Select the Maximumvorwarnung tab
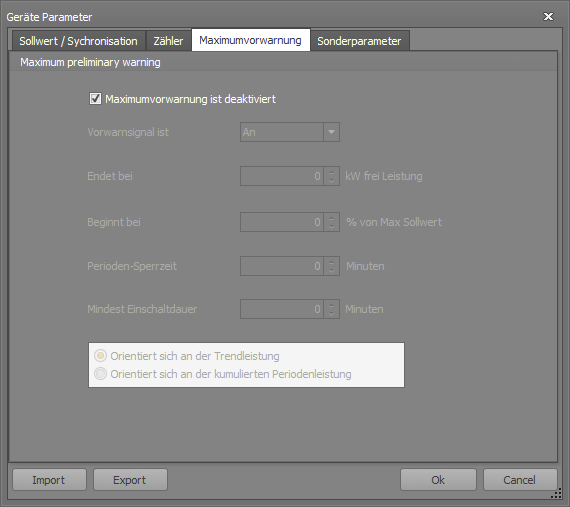570x507 pixels. point(250,40)
